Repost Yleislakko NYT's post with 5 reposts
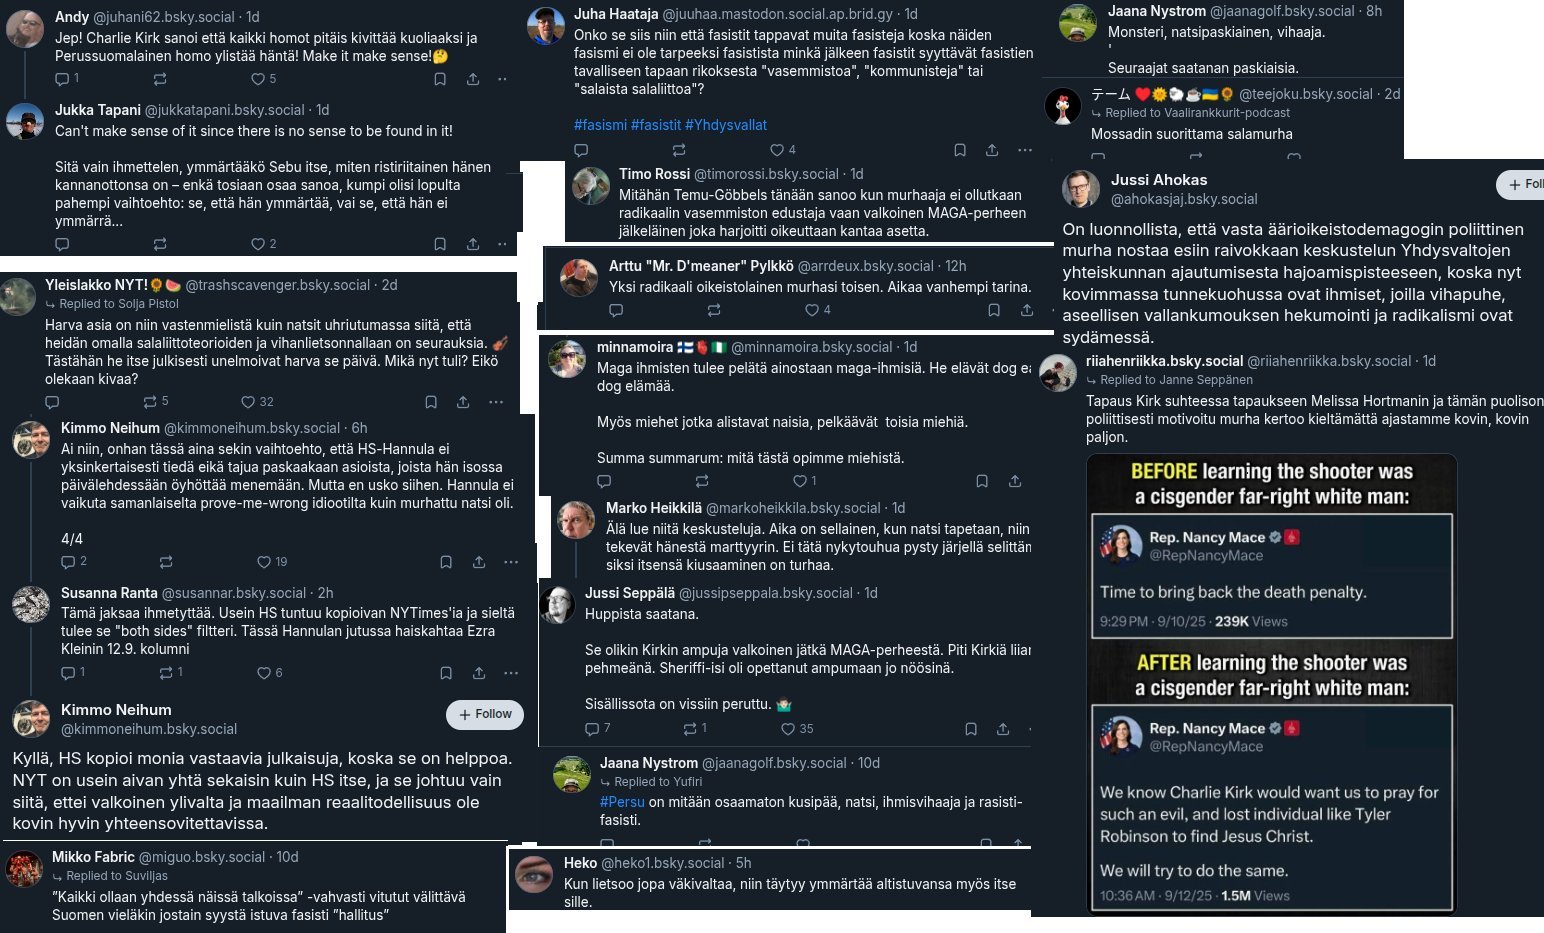The height and width of the screenshot is (933, 1544). coord(155,402)
